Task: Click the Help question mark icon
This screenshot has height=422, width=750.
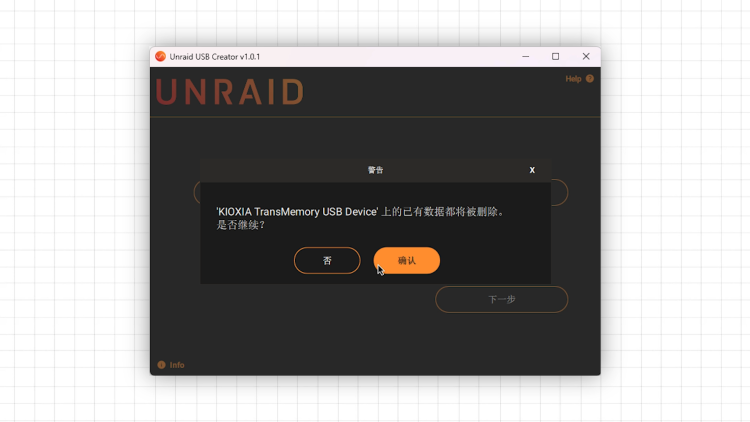Action: click(590, 78)
